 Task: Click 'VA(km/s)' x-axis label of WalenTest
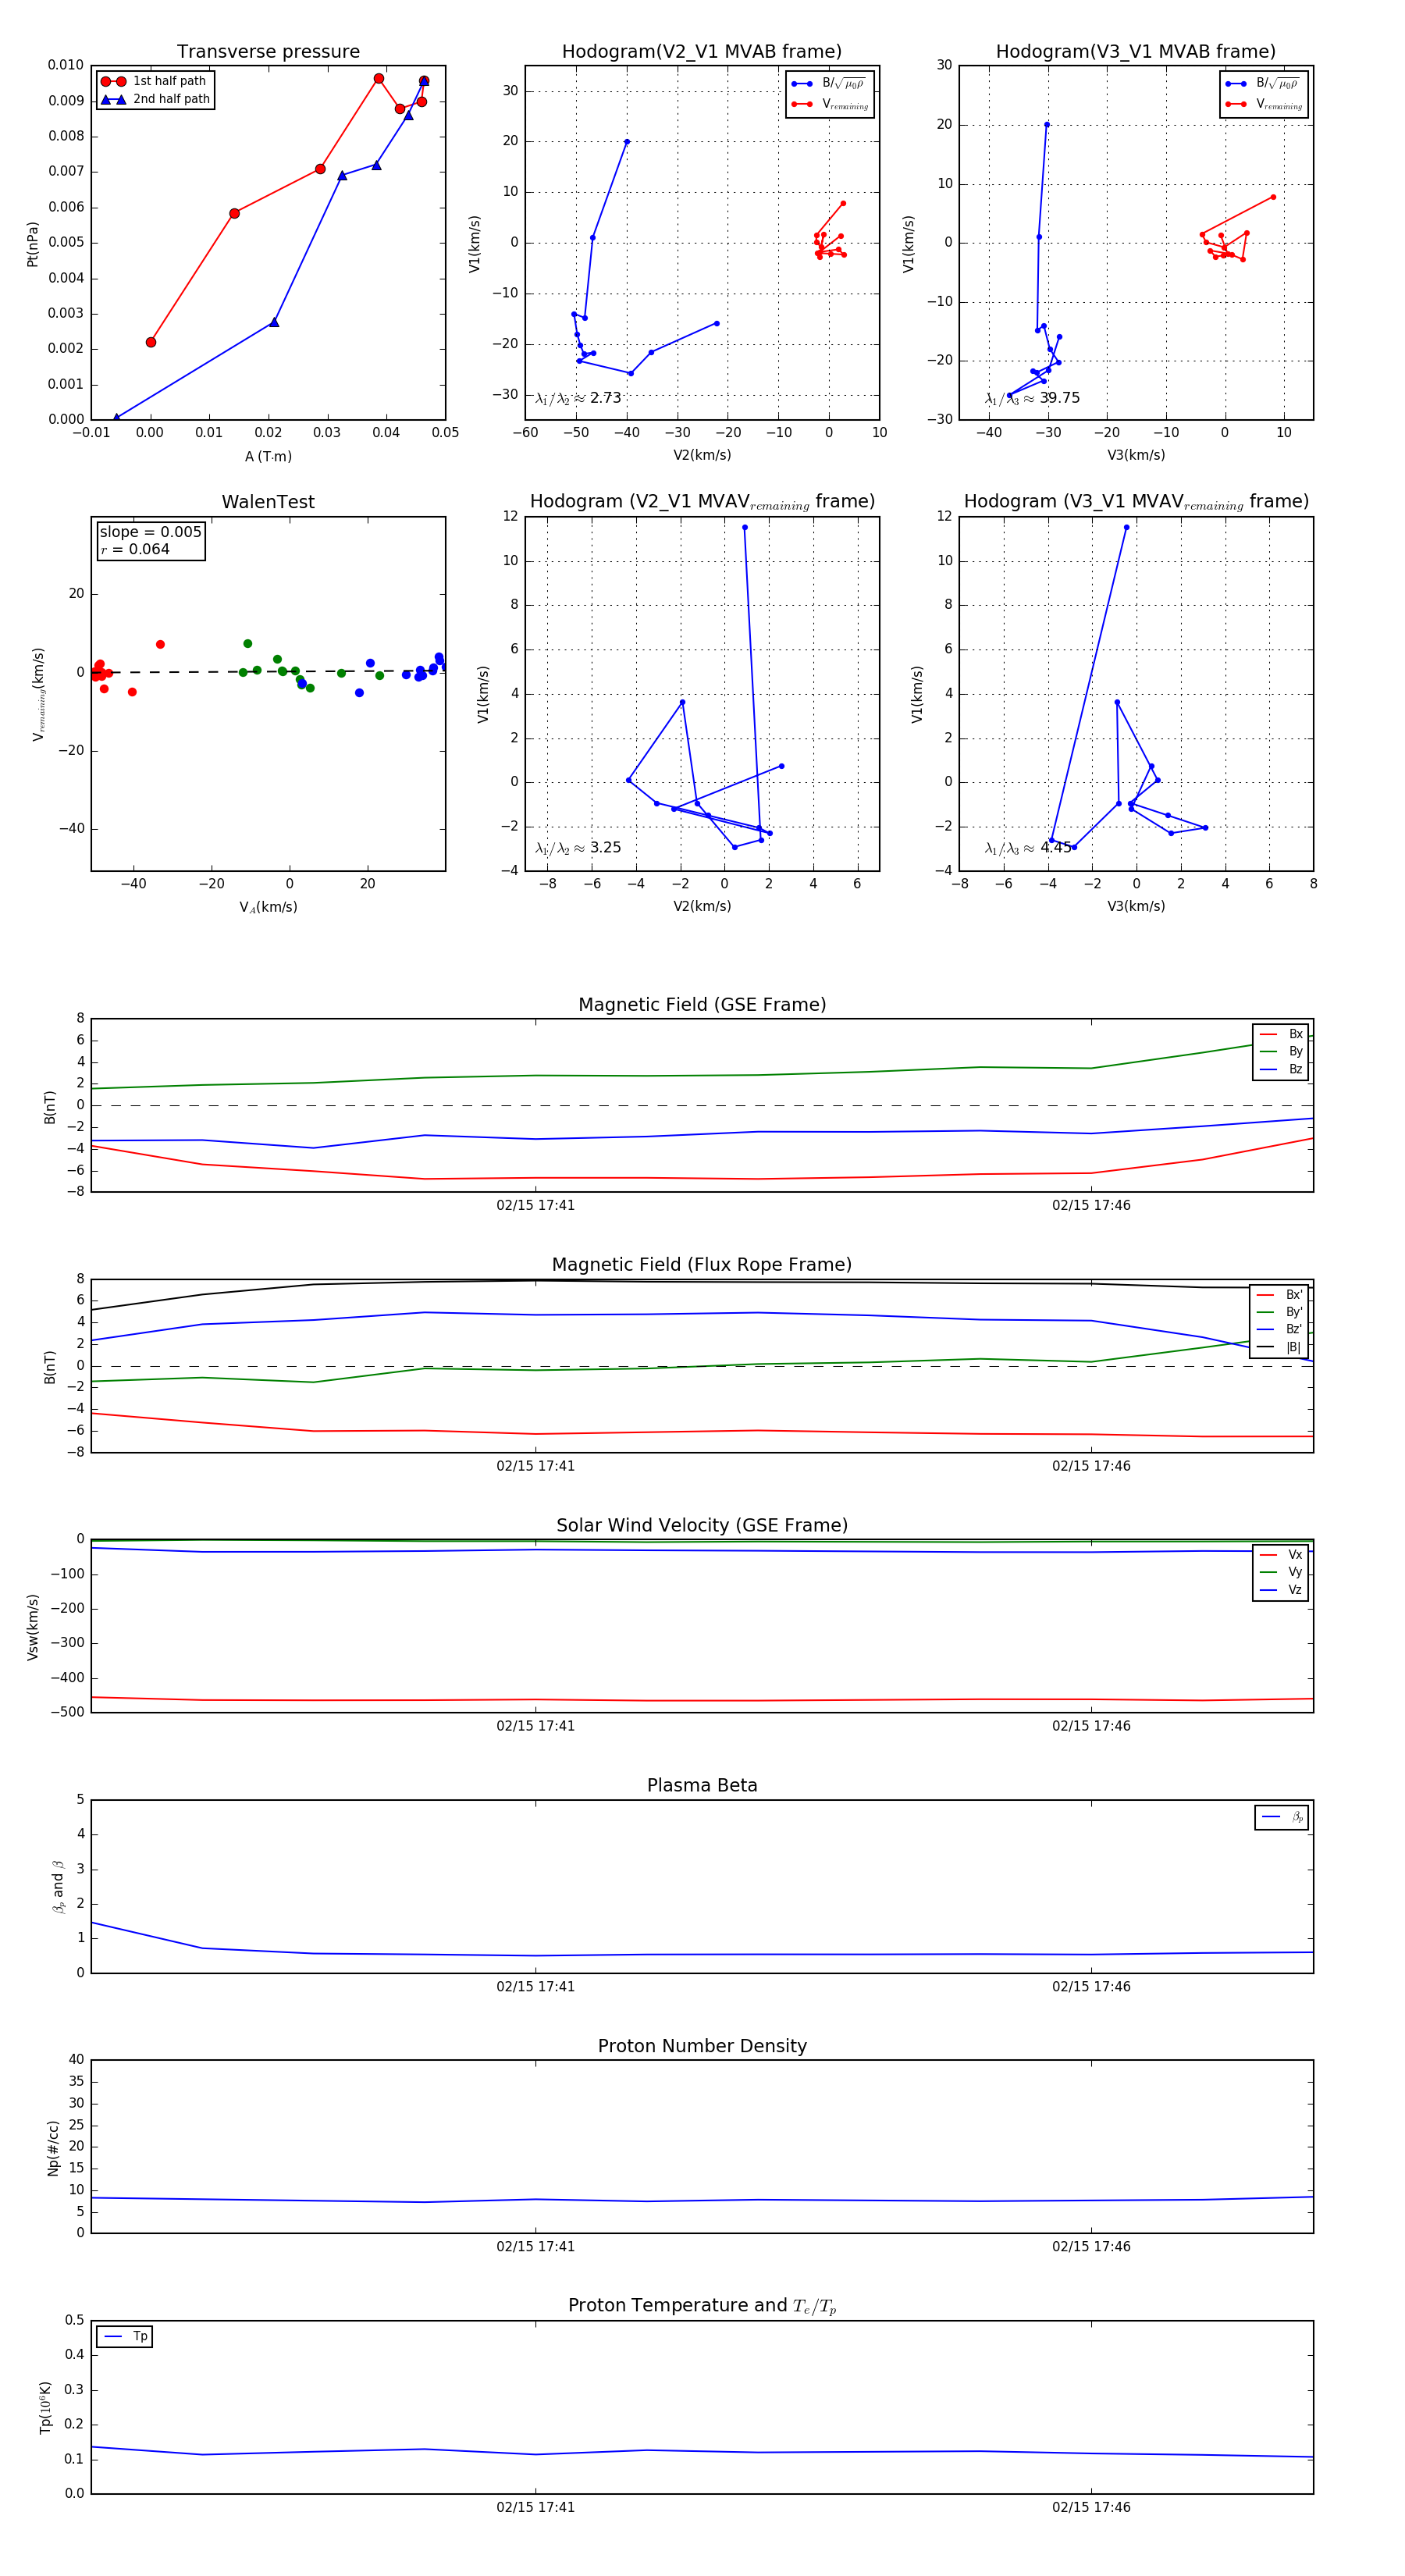tap(268, 907)
